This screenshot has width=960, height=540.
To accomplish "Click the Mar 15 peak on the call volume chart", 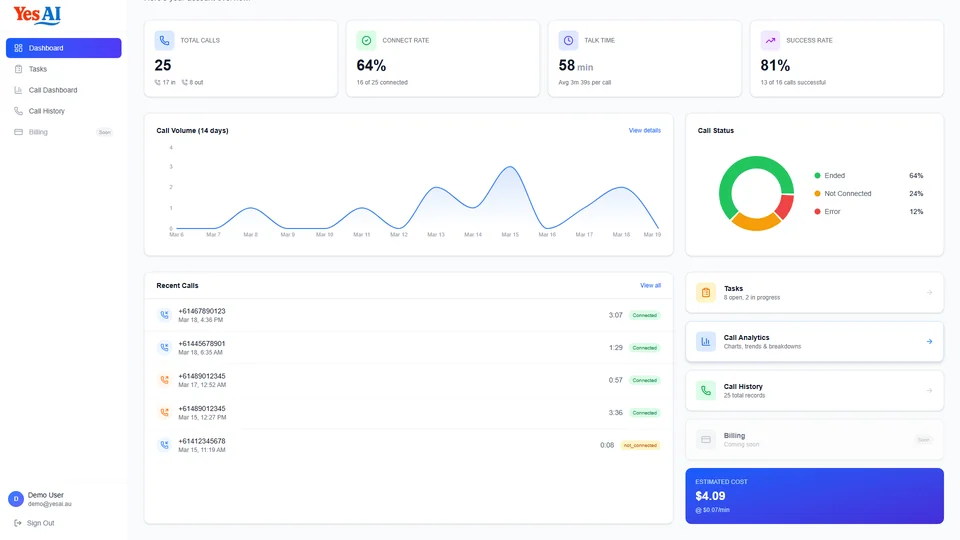I will click(x=509, y=167).
